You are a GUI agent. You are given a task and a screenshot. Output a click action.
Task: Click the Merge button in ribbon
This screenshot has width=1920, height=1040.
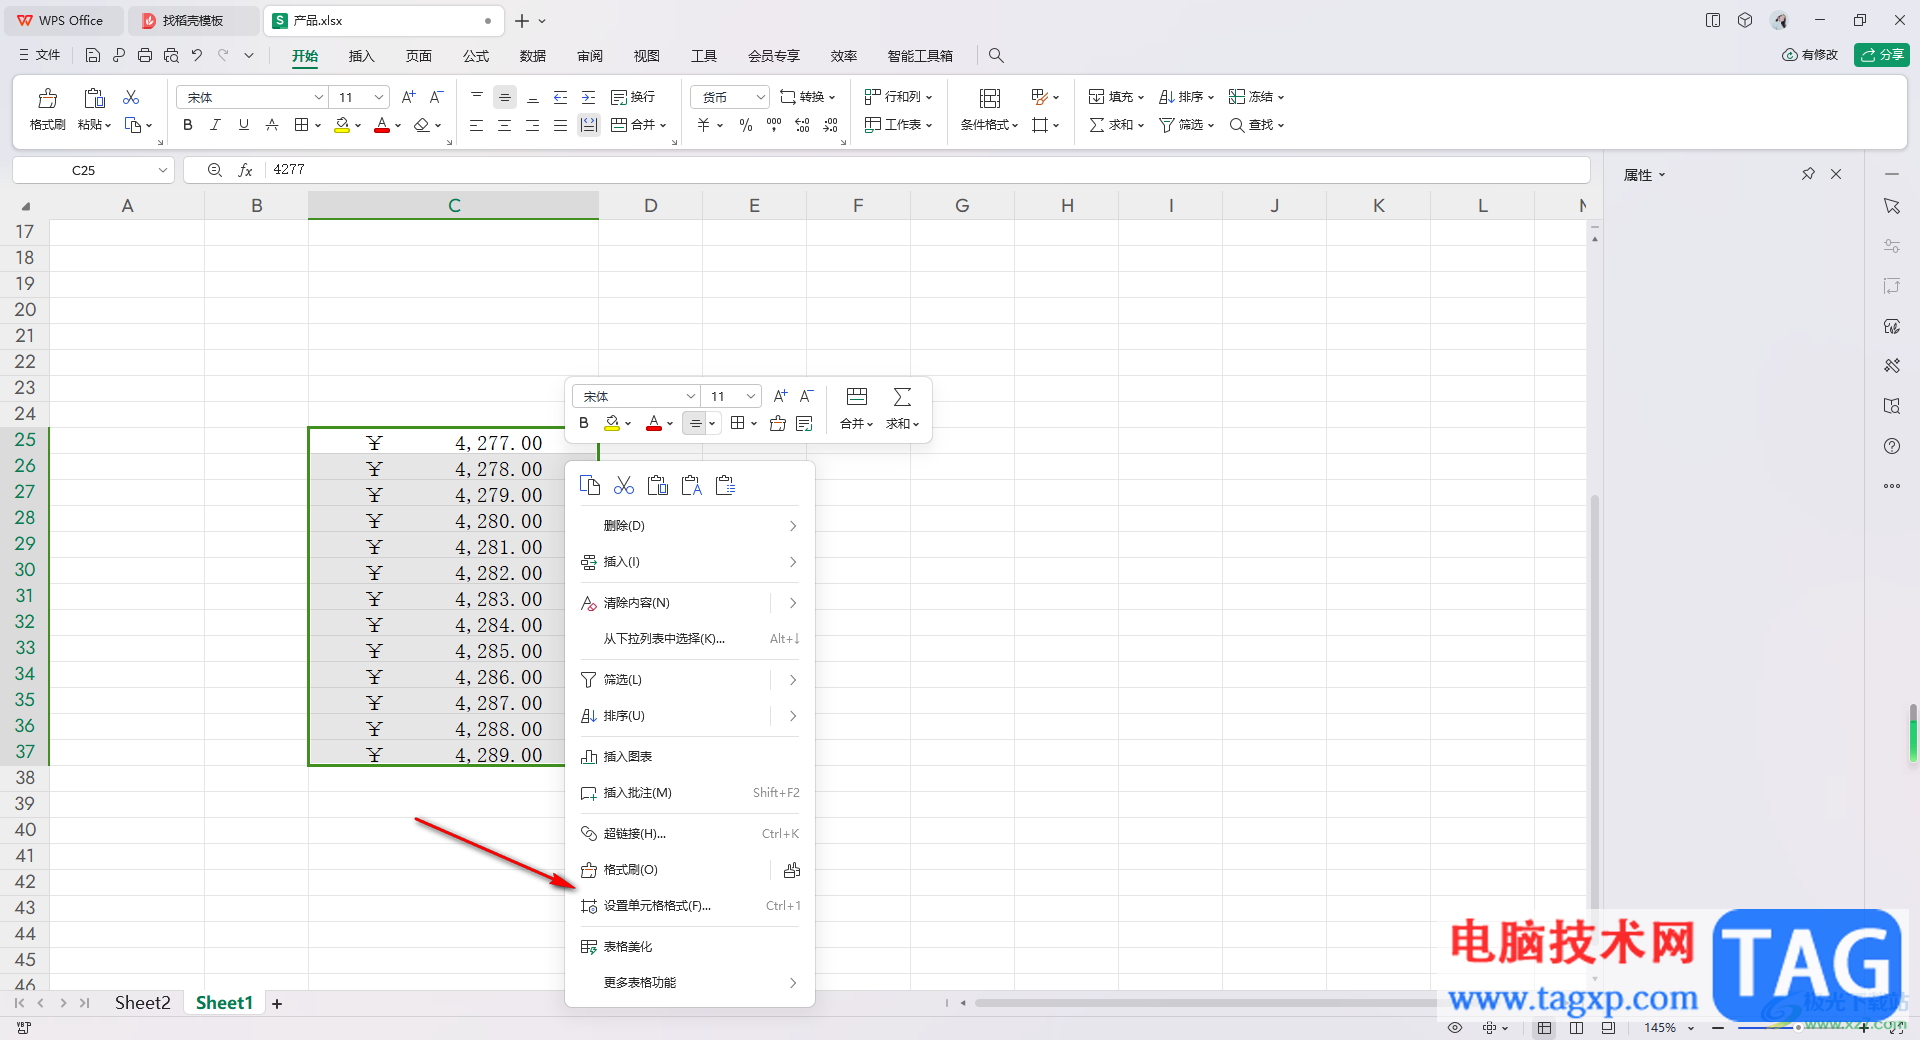pos(638,125)
